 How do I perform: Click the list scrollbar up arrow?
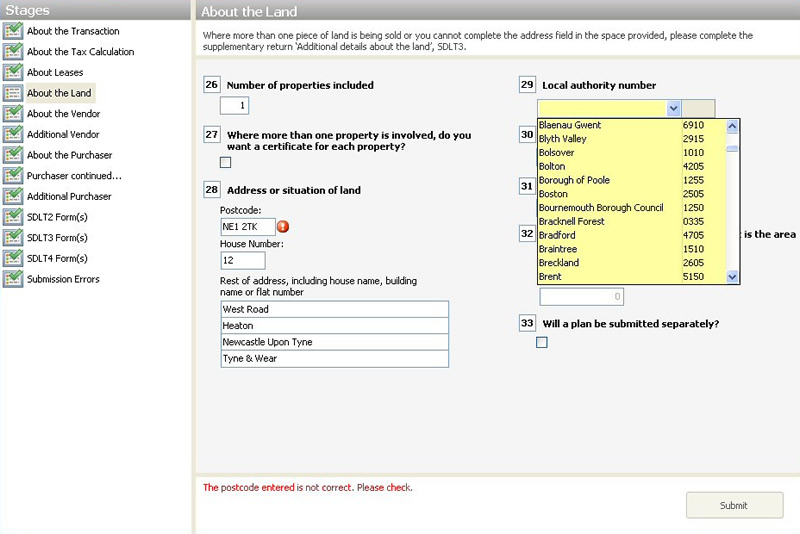732,125
